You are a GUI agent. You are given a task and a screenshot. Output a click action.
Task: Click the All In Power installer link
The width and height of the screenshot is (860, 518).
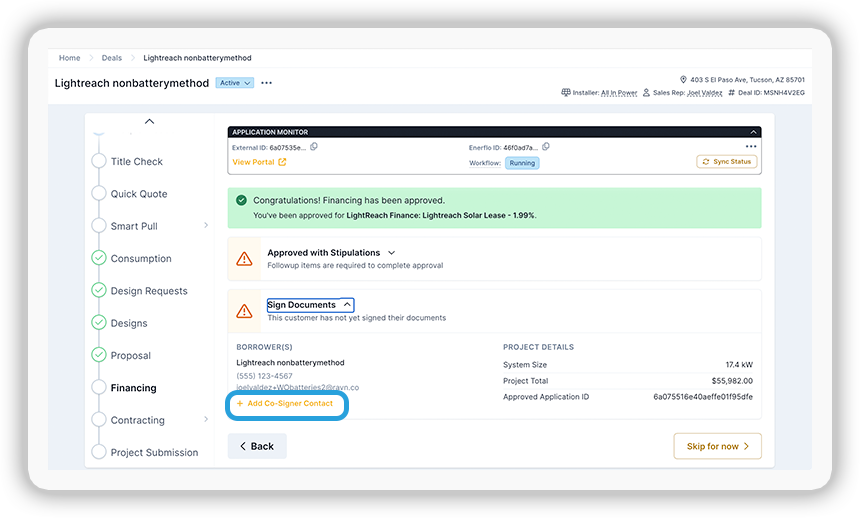[x=619, y=93]
